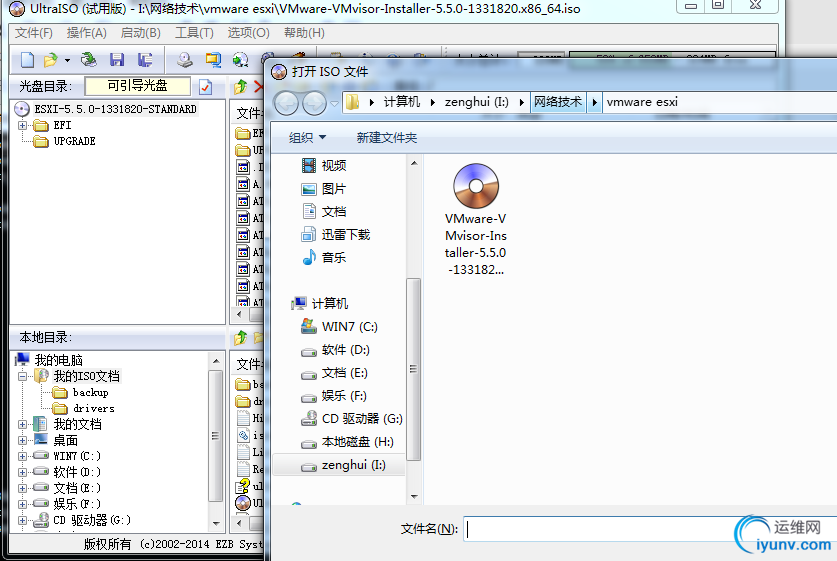Open the 选项(O) menu
This screenshot has height=561, width=837.
tap(248, 33)
